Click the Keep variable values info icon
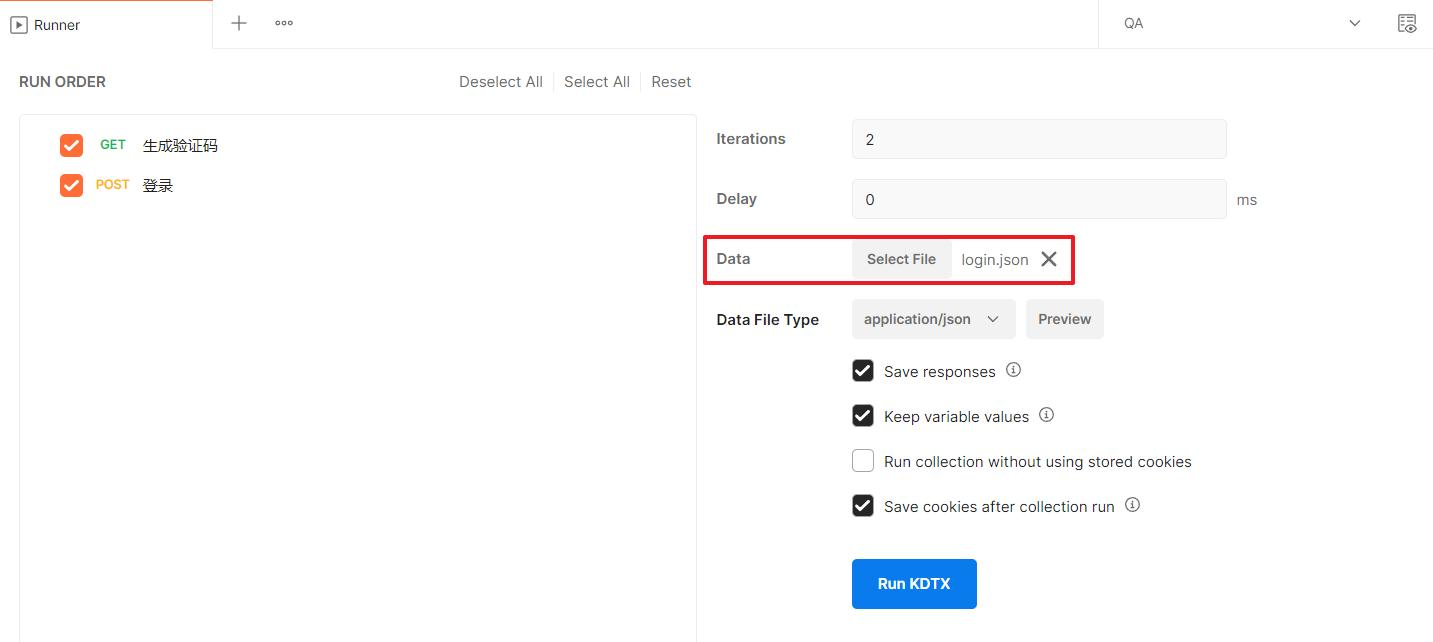This screenshot has height=642, width=1433. pyautogui.click(x=1046, y=415)
